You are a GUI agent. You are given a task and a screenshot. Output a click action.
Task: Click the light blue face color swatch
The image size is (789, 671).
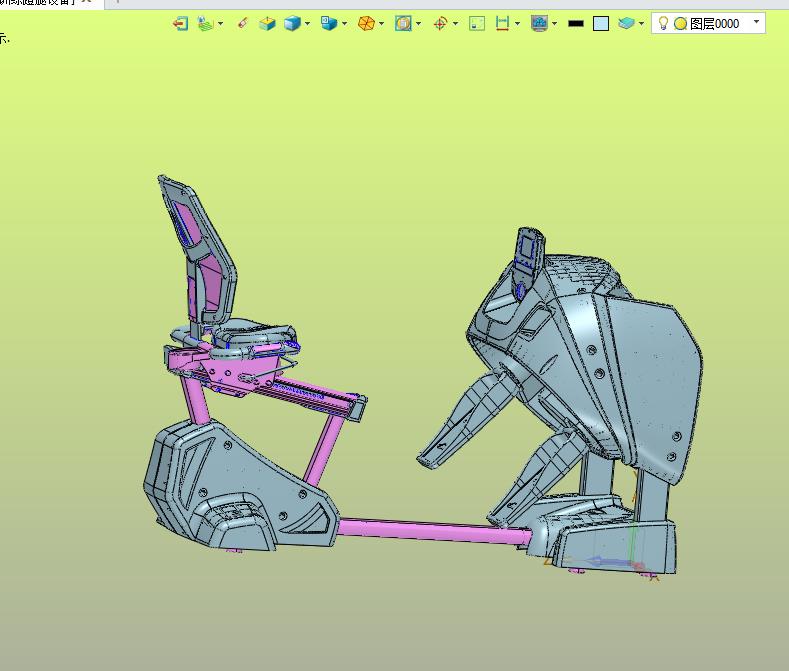click(x=601, y=24)
